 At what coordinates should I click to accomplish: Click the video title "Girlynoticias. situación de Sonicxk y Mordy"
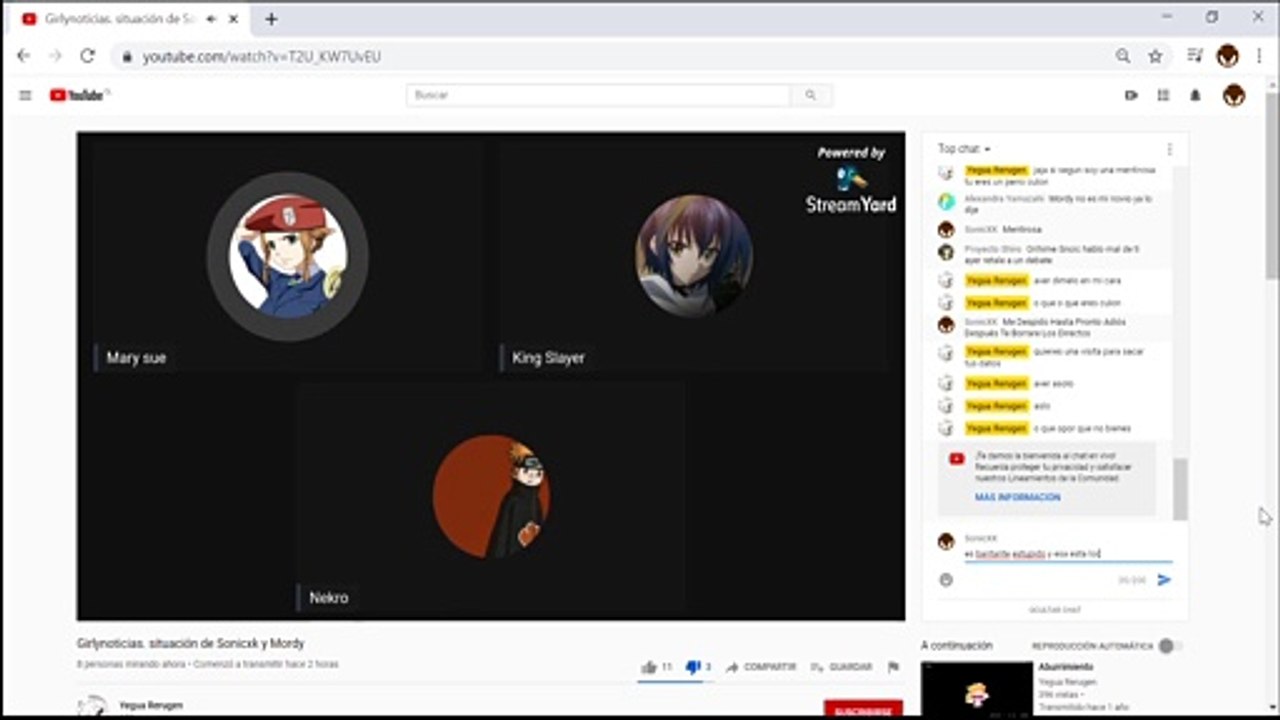[190, 643]
